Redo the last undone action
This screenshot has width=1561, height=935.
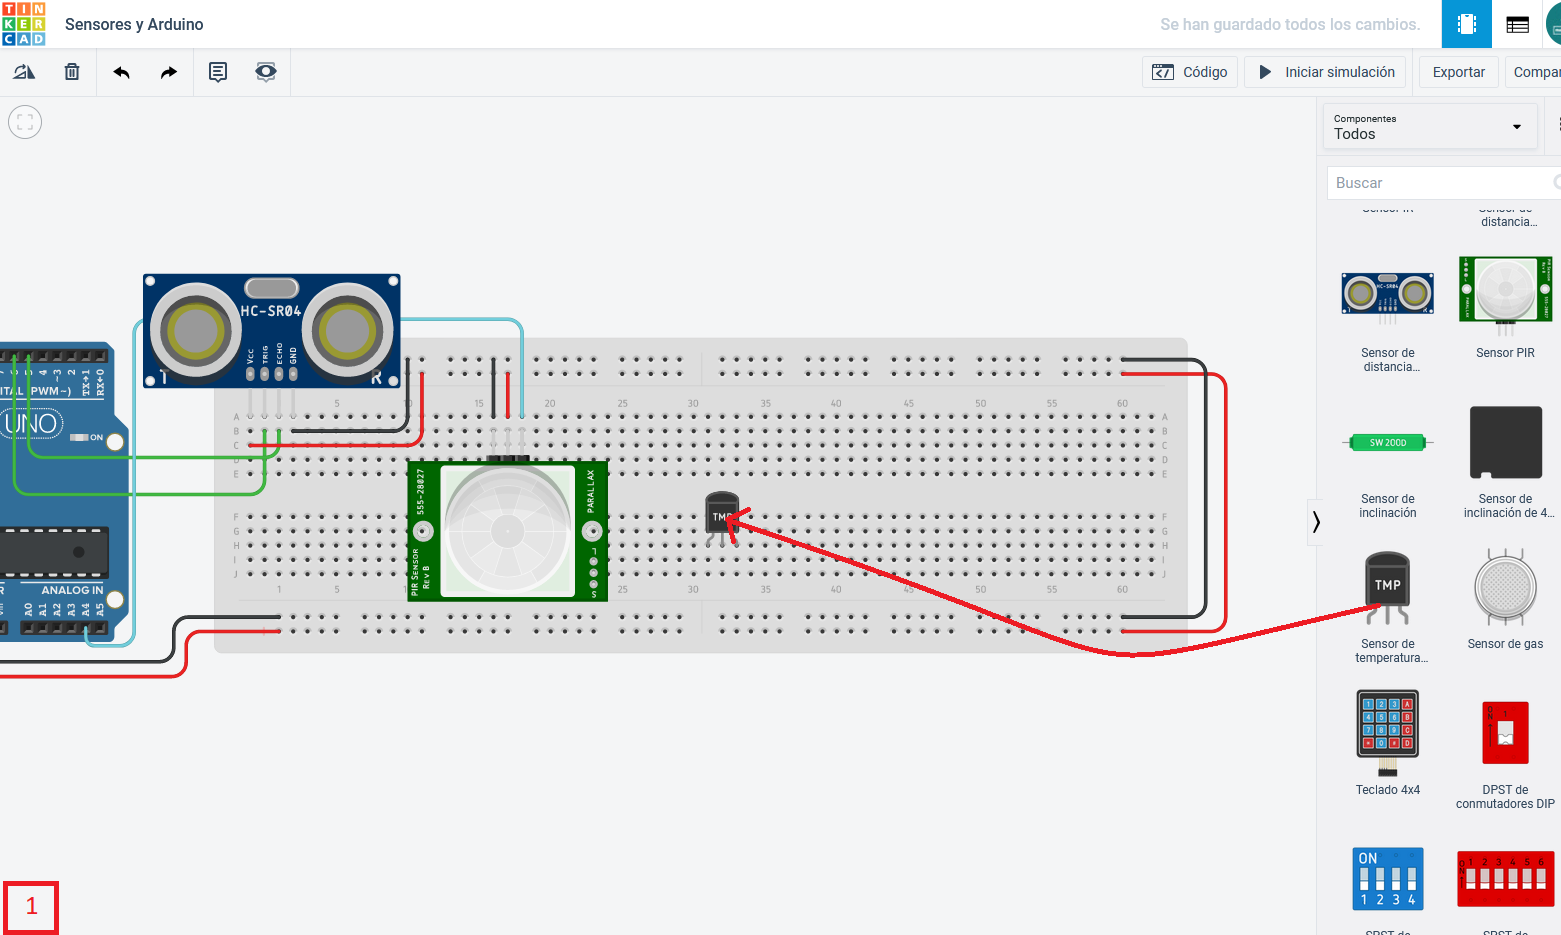pos(169,72)
